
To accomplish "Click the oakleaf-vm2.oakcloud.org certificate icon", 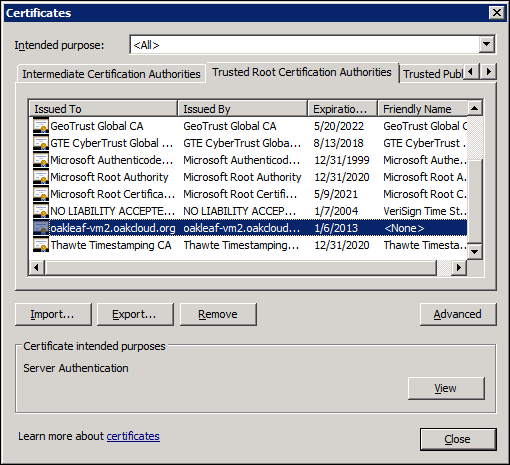I will 41,228.
